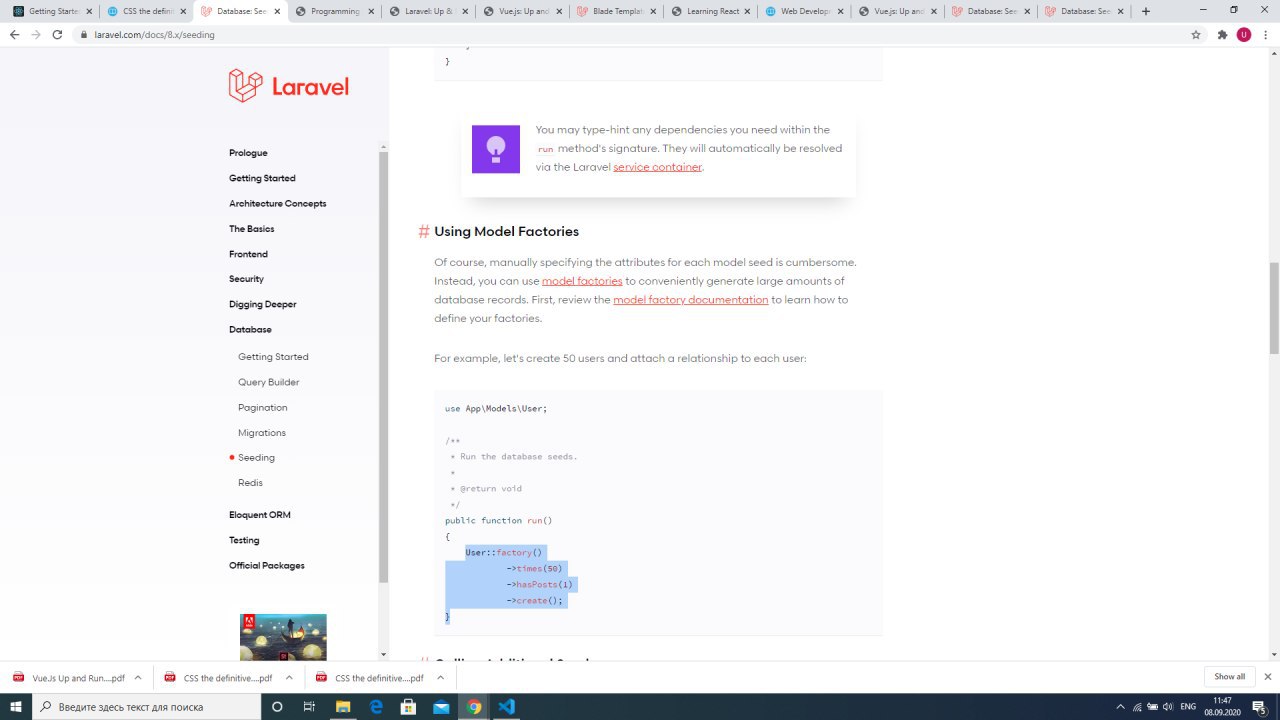Click the browser forward arrow

pyautogui.click(x=36, y=34)
